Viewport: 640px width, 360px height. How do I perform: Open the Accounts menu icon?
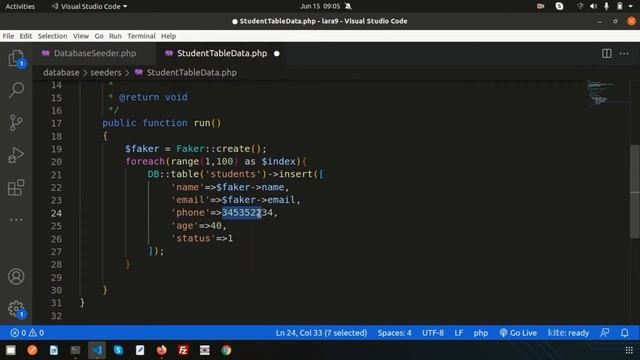point(16,276)
